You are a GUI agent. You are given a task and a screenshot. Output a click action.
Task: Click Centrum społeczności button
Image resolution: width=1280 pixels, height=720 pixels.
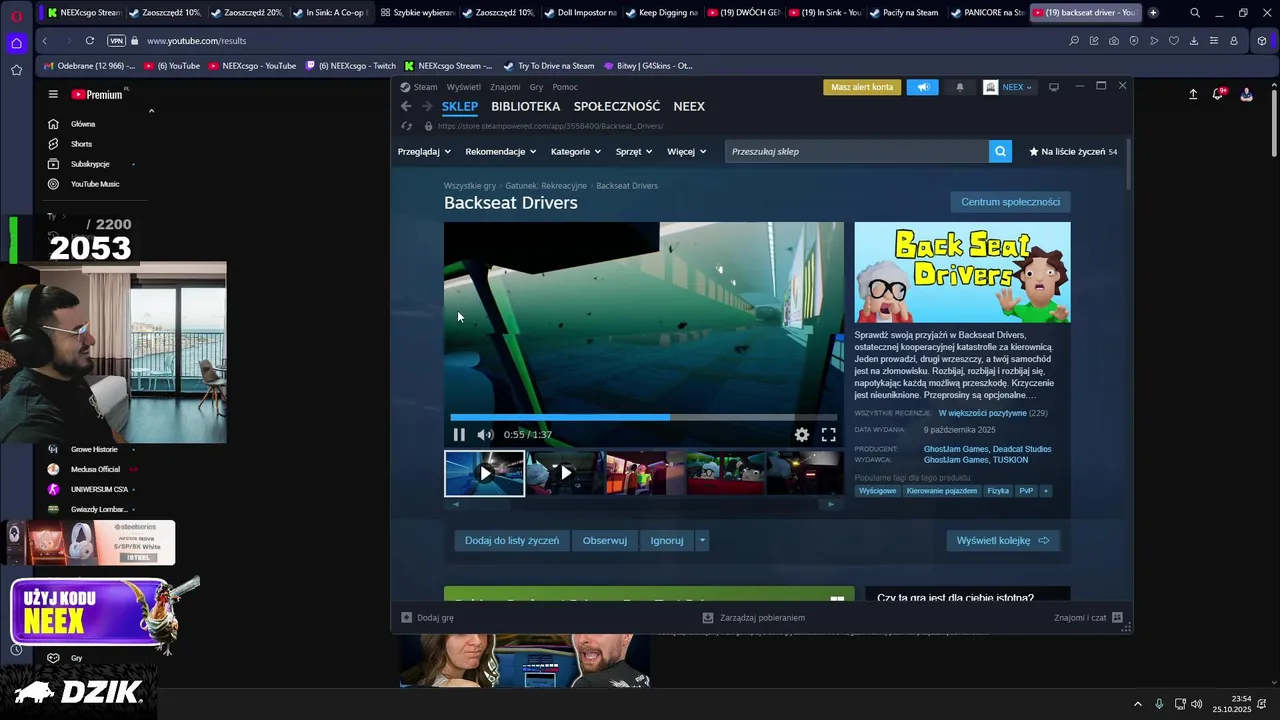point(1010,201)
